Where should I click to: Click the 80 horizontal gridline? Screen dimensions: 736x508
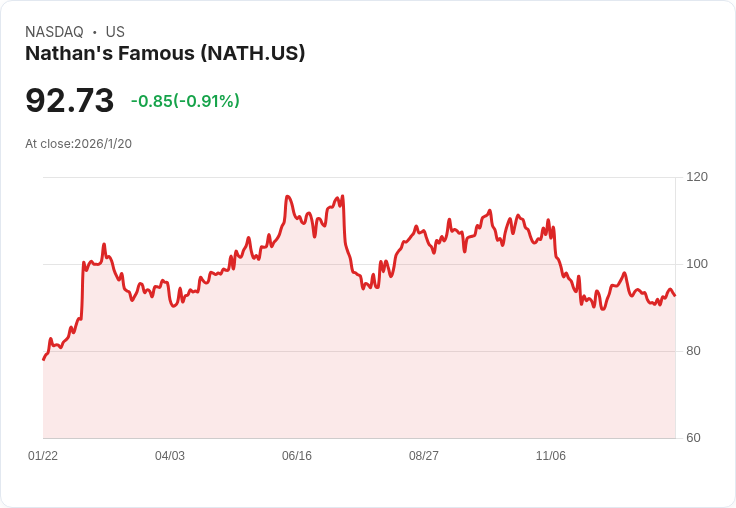(360, 352)
